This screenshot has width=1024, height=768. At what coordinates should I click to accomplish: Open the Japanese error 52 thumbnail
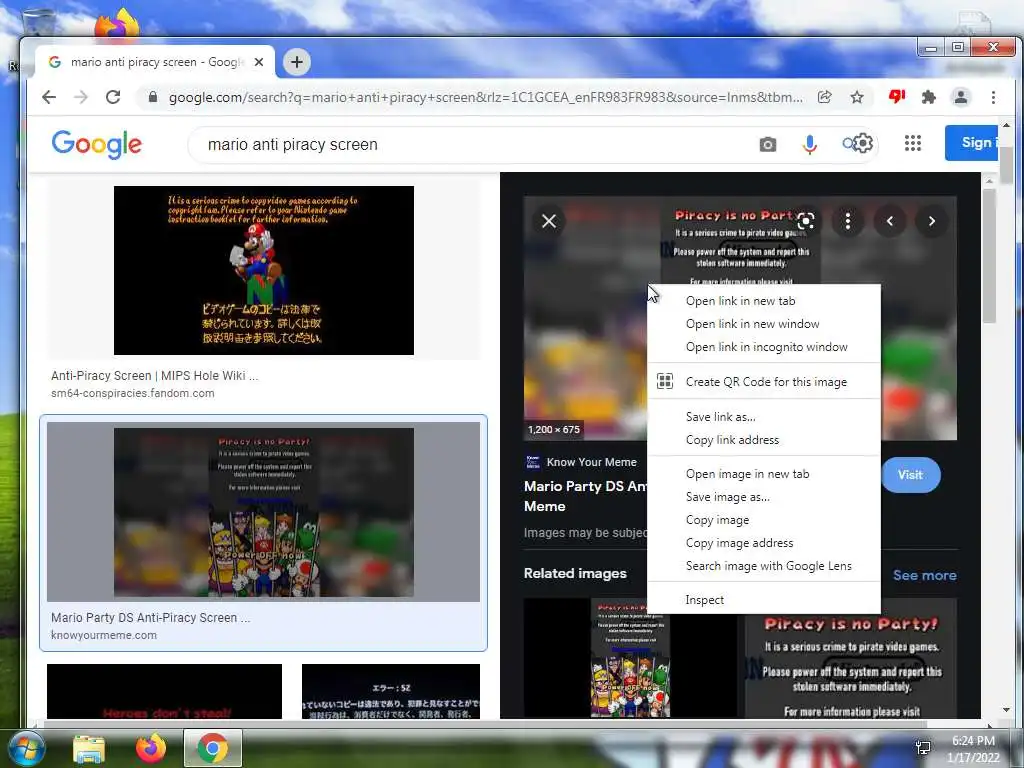pyautogui.click(x=391, y=692)
